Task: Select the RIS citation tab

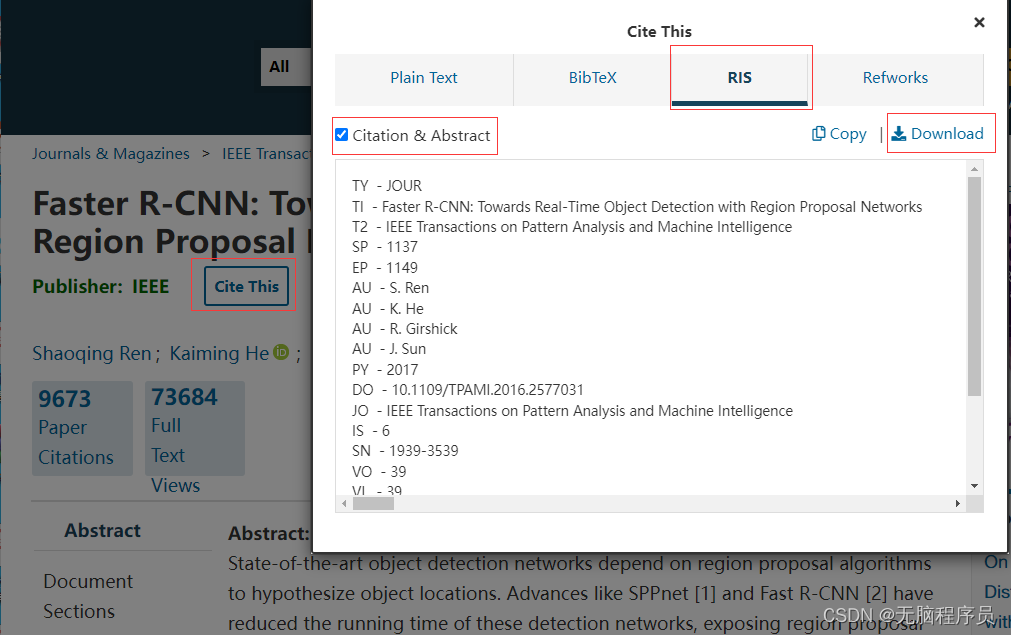Action: pyautogui.click(x=740, y=78)
